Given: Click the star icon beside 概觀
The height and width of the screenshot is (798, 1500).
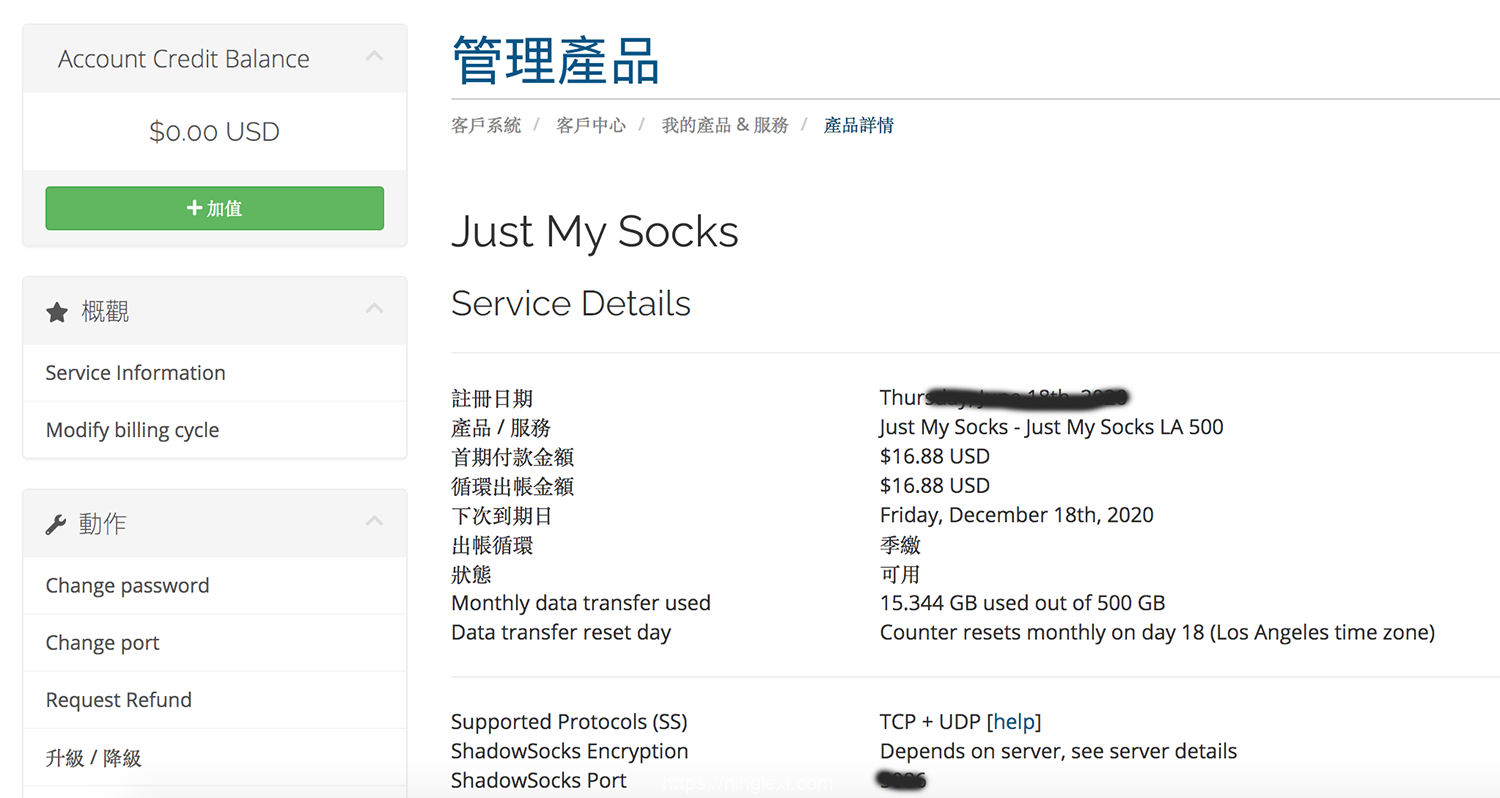Looking at the screenshot, I should tap(57, 313).
